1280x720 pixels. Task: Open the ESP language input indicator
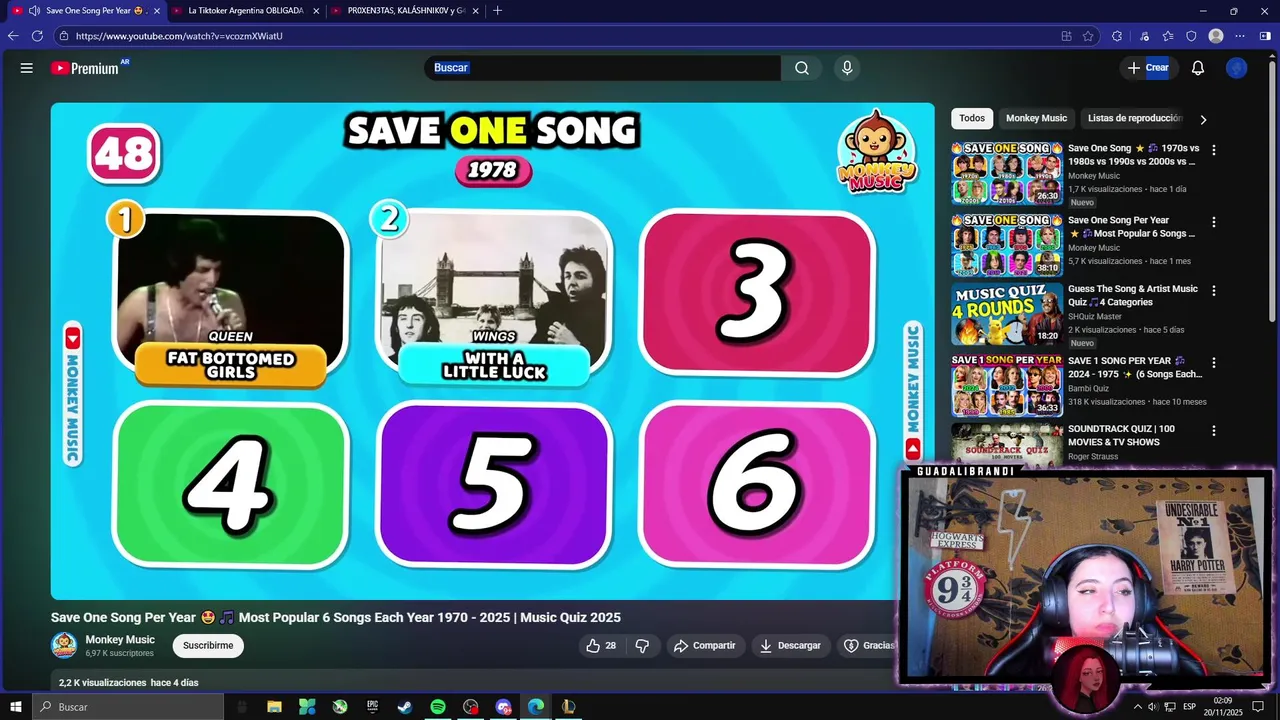point(1189,707)
